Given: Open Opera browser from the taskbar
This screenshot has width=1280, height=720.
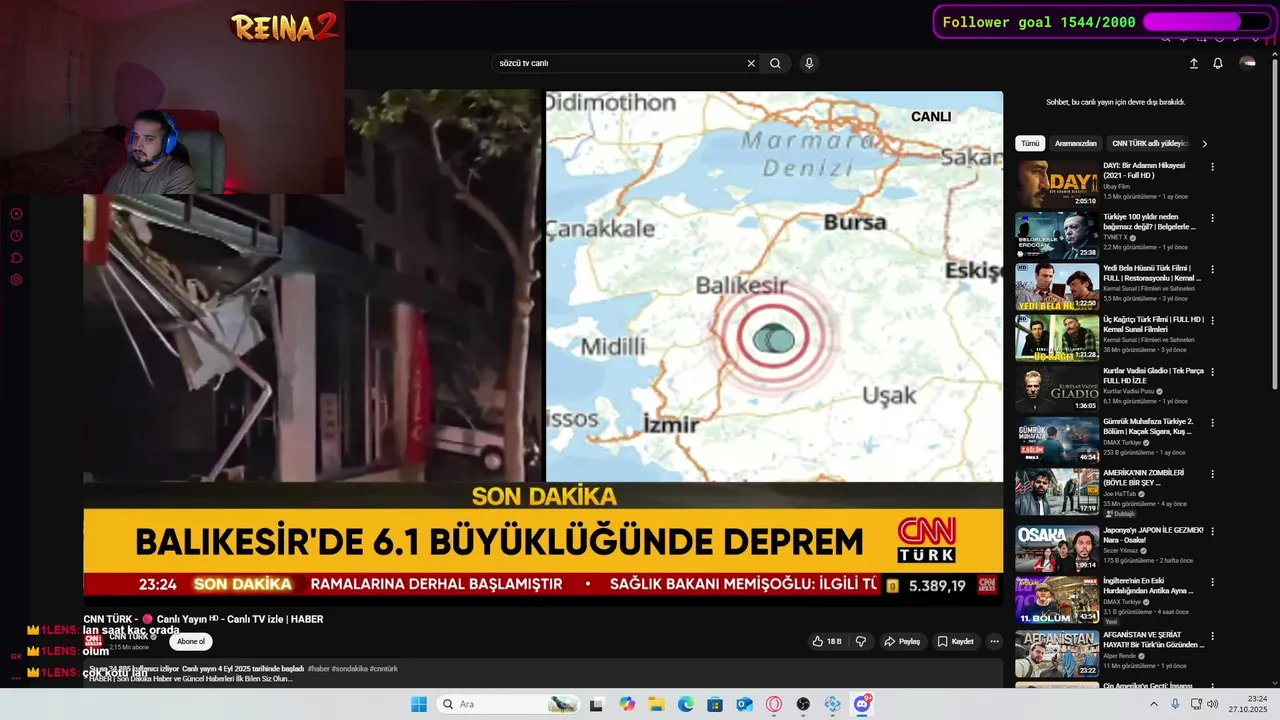Looking at the screenshot, I should click(774, 704).
